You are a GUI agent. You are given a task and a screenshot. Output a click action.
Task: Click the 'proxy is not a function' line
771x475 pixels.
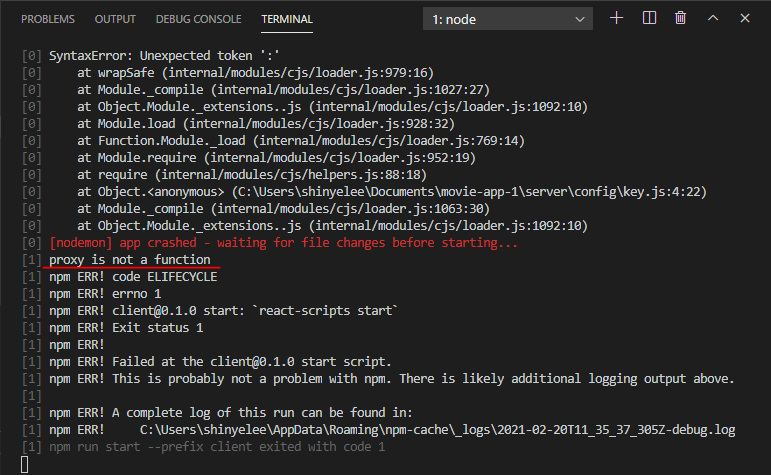(x=130, y=260)
